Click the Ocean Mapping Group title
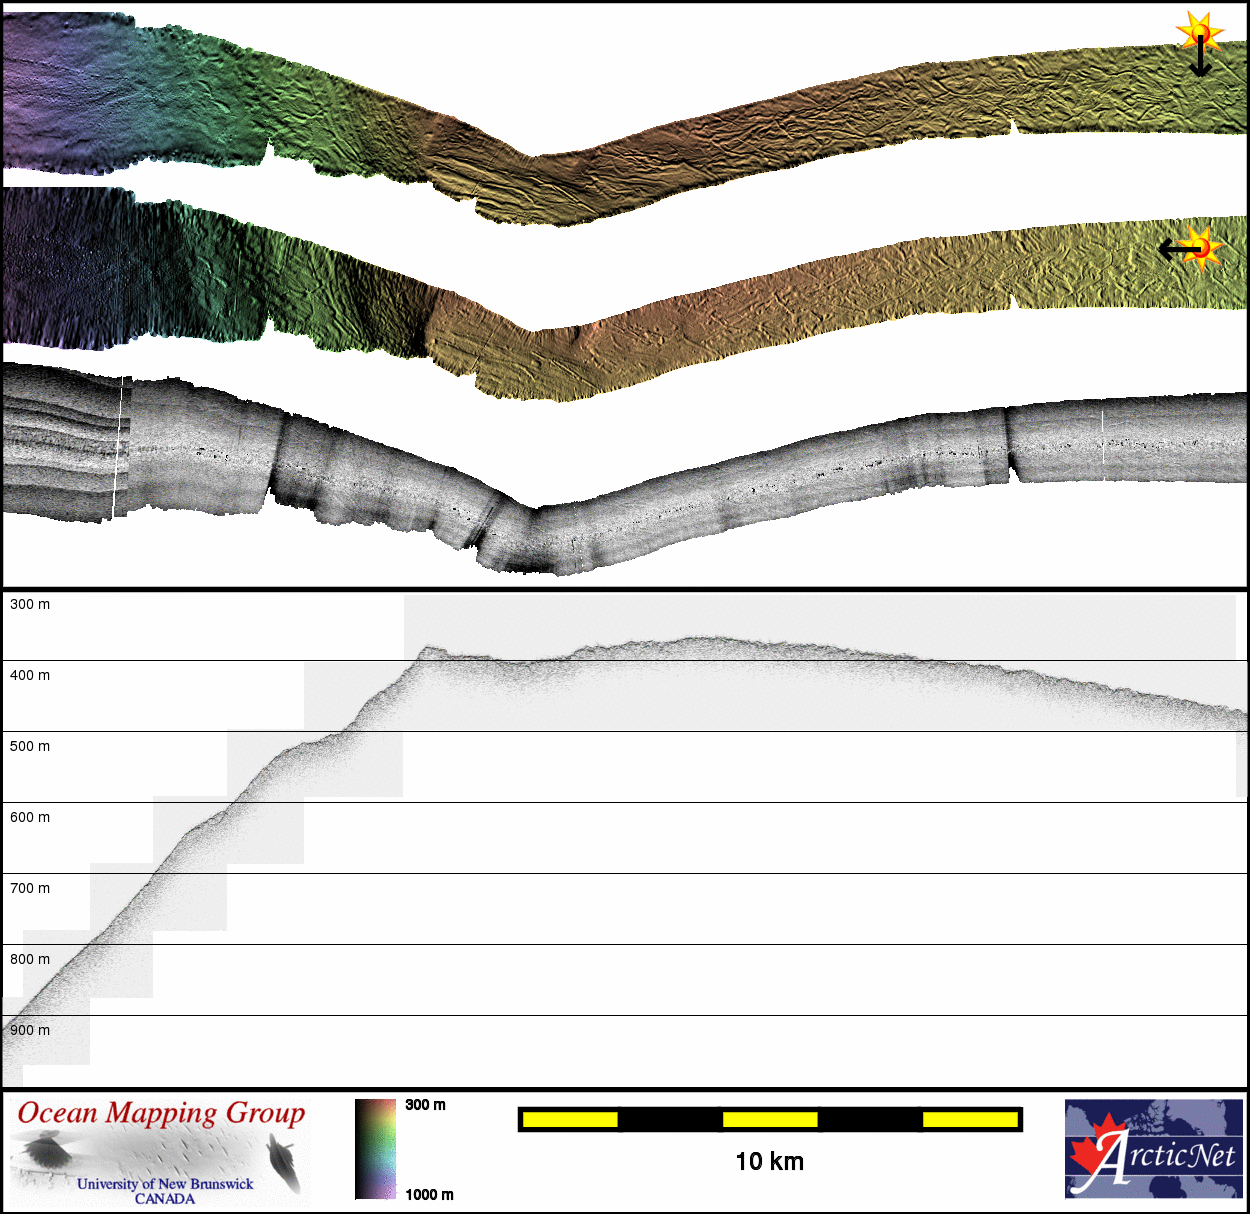 coord(161,1114)
